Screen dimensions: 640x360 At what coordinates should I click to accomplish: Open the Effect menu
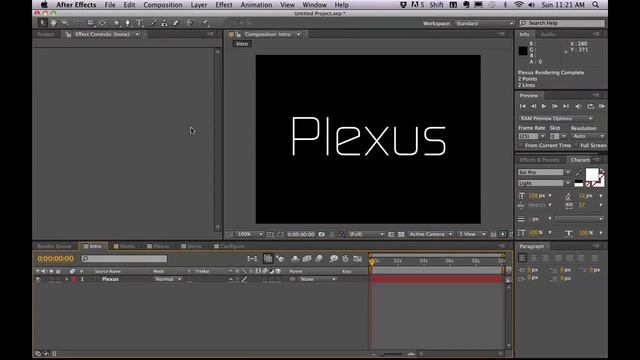click(x=224, y=5)
